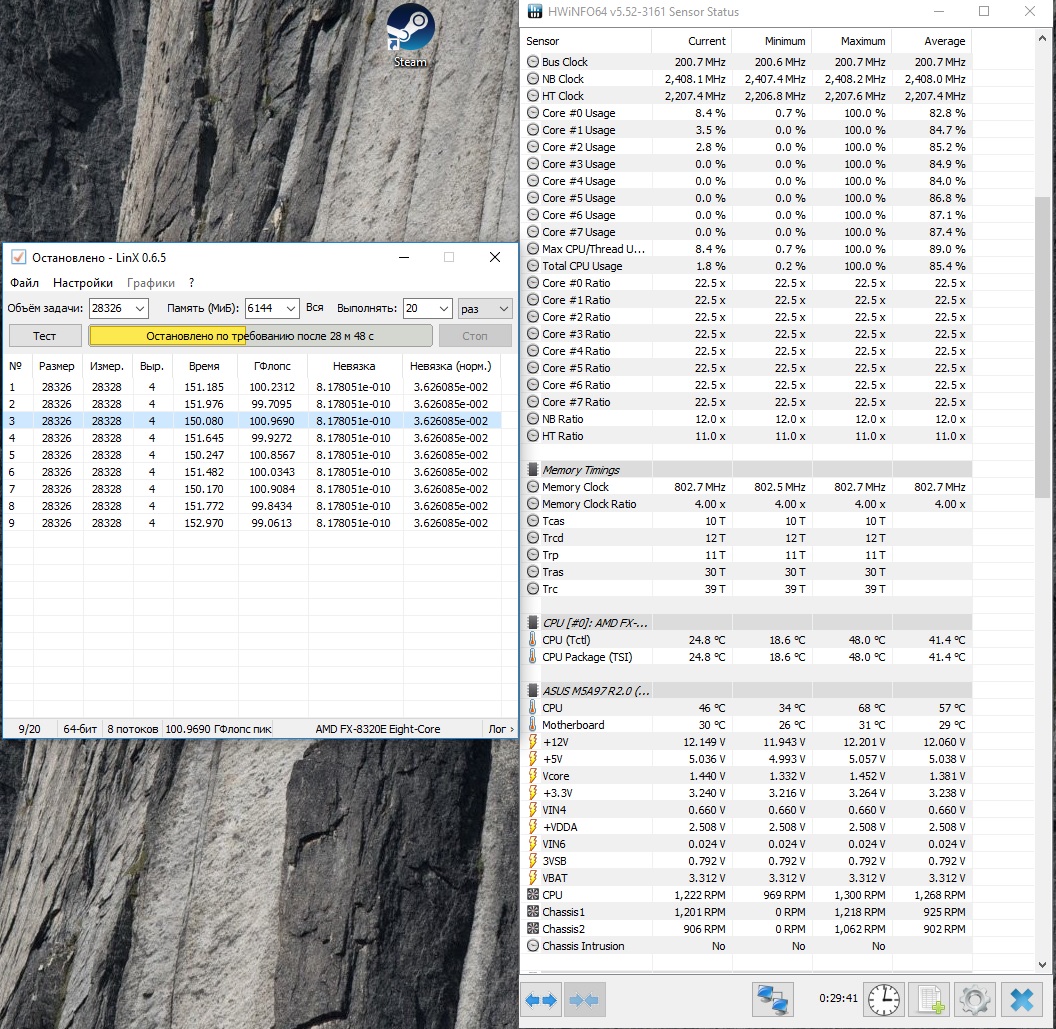Open HWiNFO sensor settings gear

975,999
